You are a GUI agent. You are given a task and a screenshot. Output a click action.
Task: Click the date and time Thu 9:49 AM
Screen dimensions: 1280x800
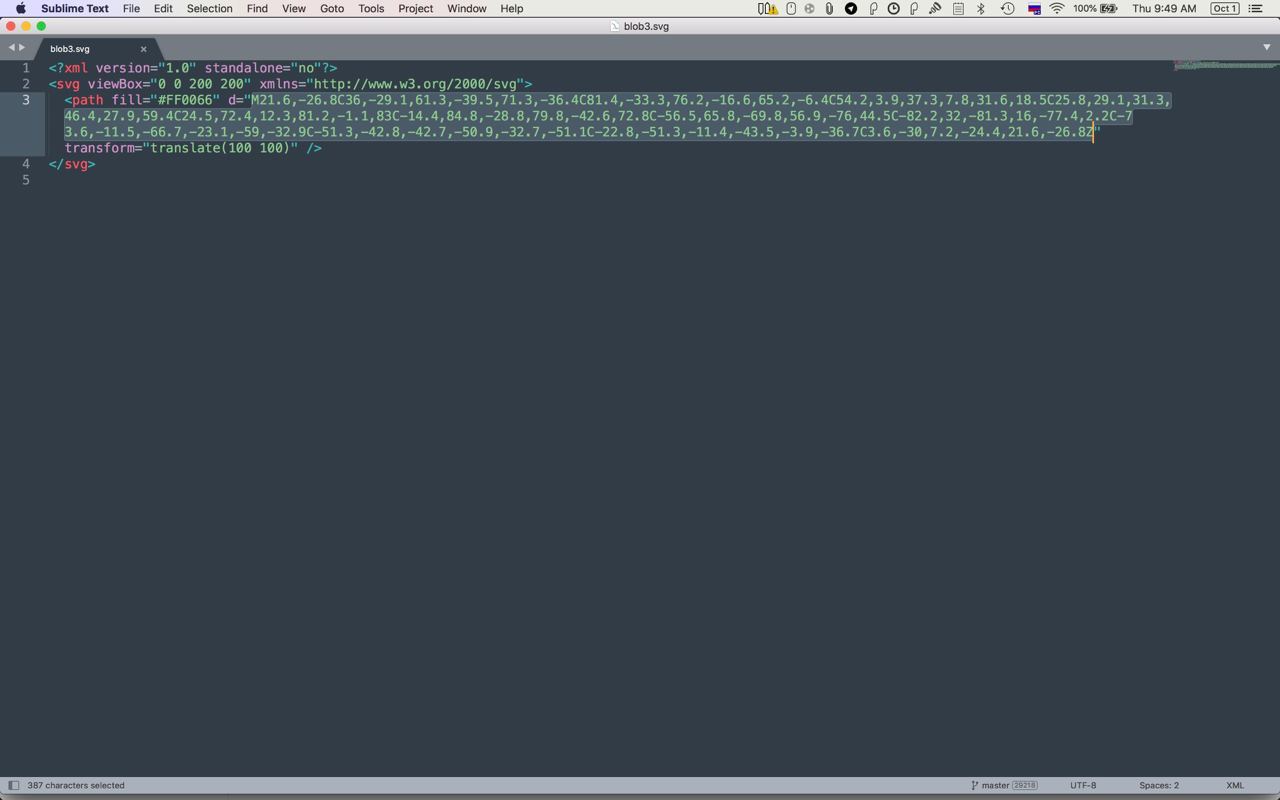point(1164,8)
